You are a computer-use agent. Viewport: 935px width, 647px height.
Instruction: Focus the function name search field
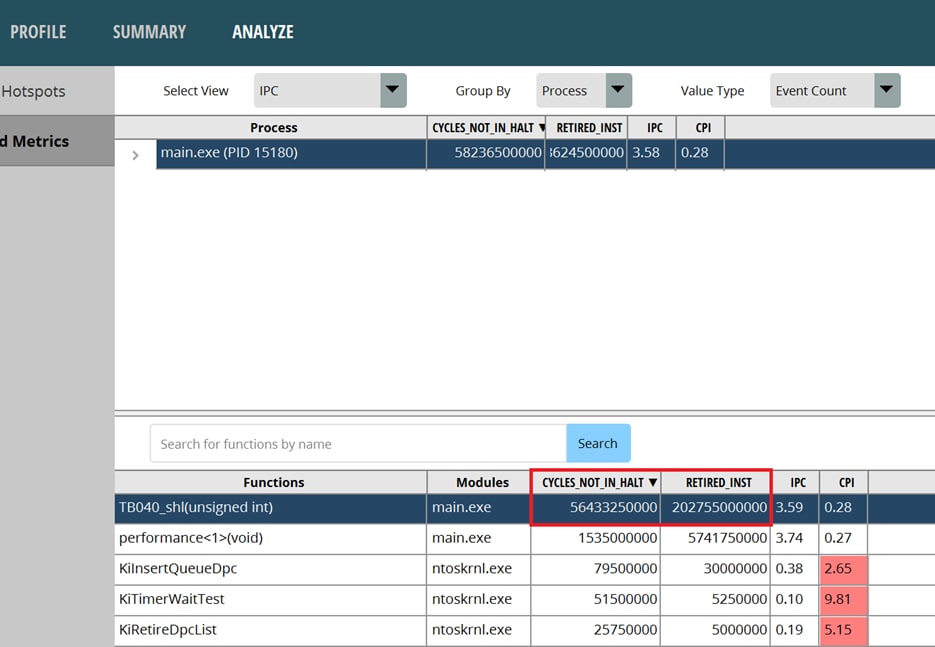pos(358,444)
